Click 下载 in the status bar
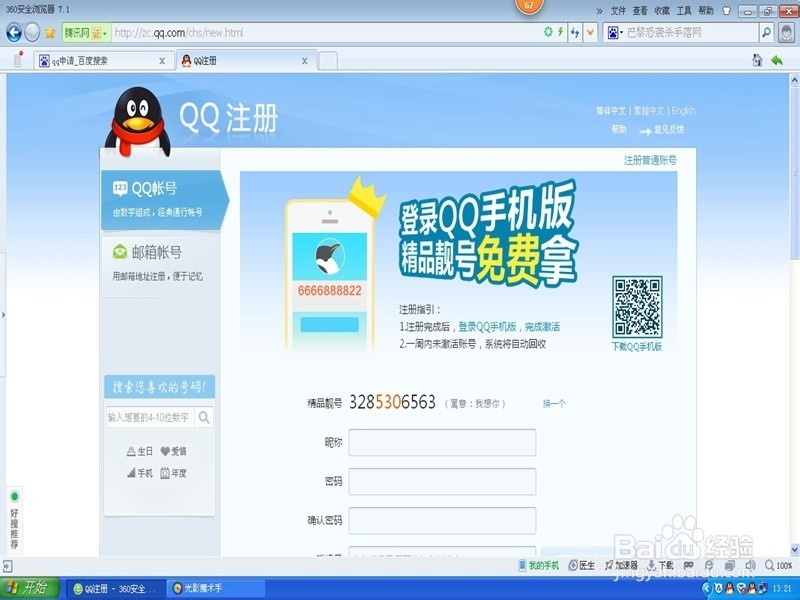The width and height of the screenshot is (800, 600). [660, 565]
